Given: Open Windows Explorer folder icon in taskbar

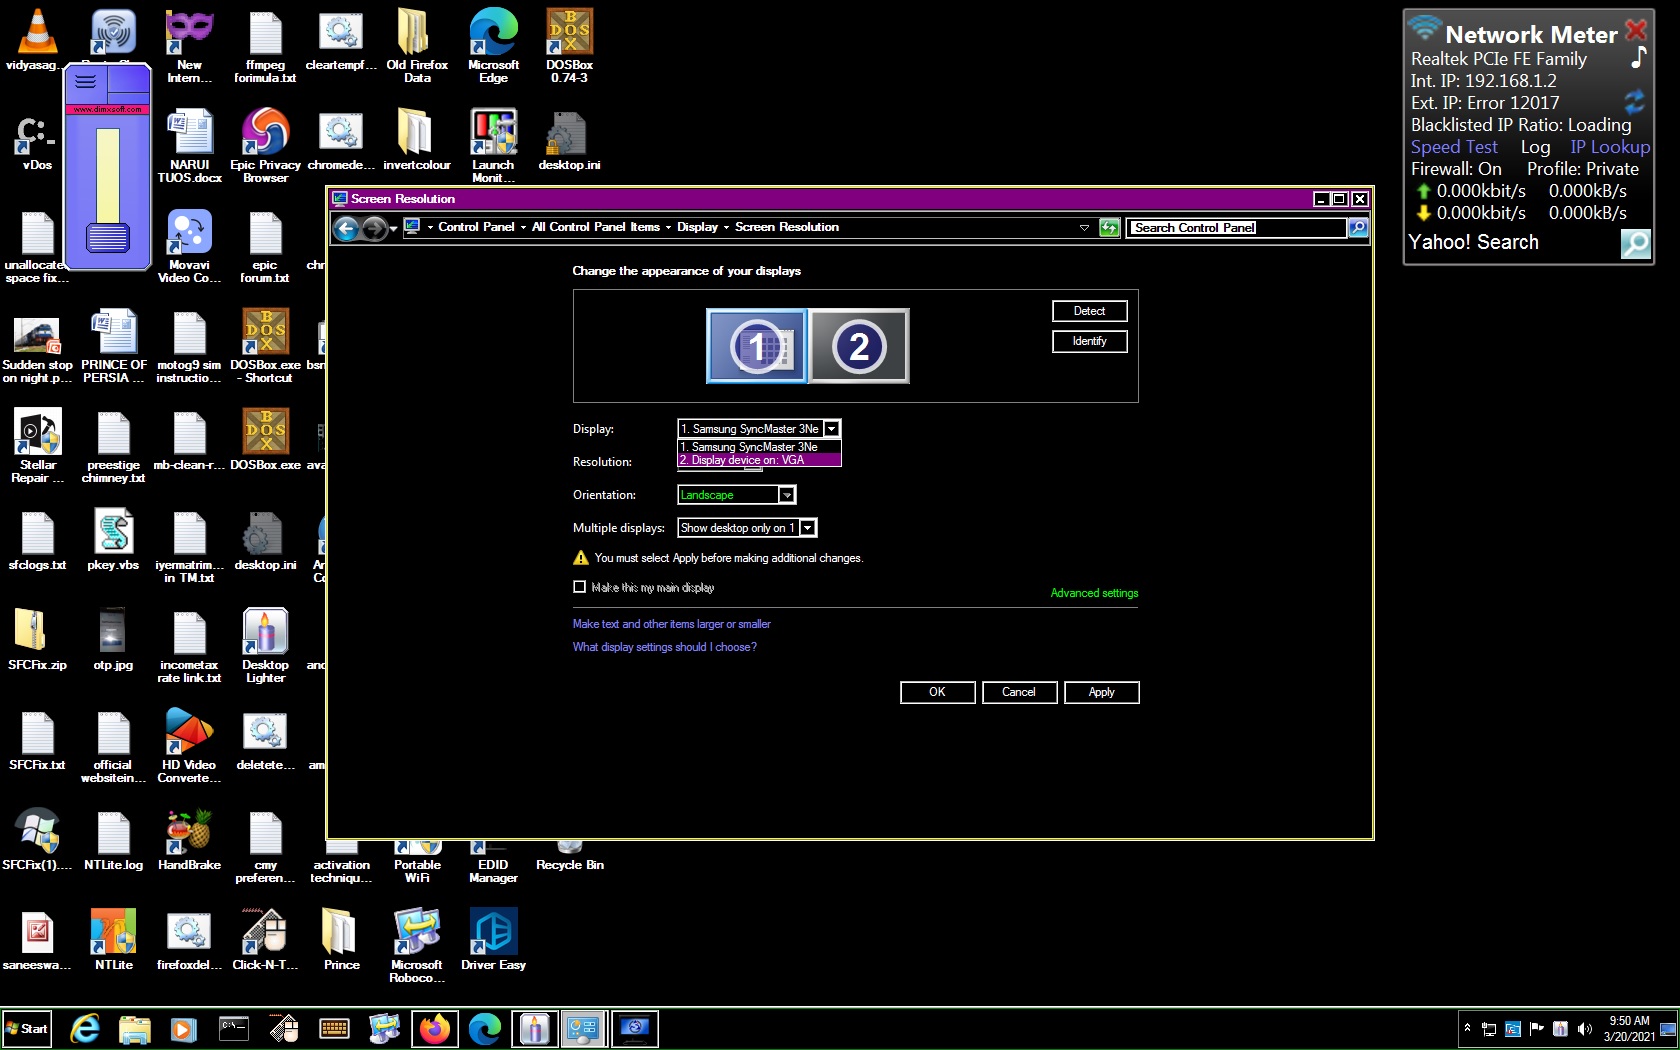Looking at the screenshot, I should pyautogui.click(x=134, y=1028).
